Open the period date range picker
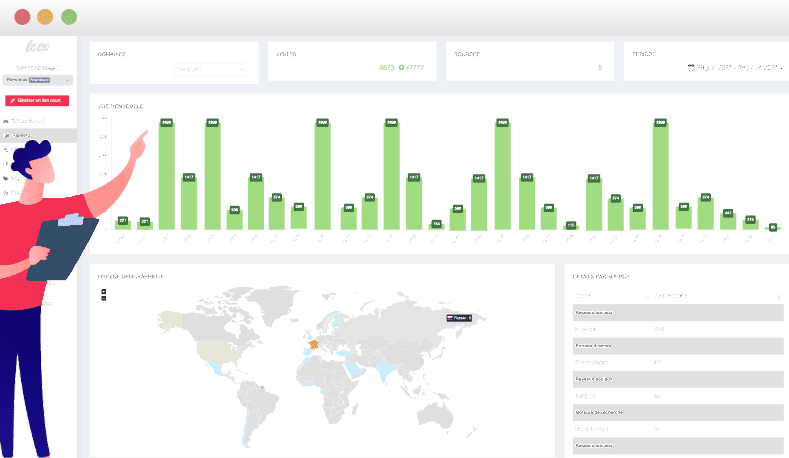Viewport: 789px width, 458px height. 735,67
